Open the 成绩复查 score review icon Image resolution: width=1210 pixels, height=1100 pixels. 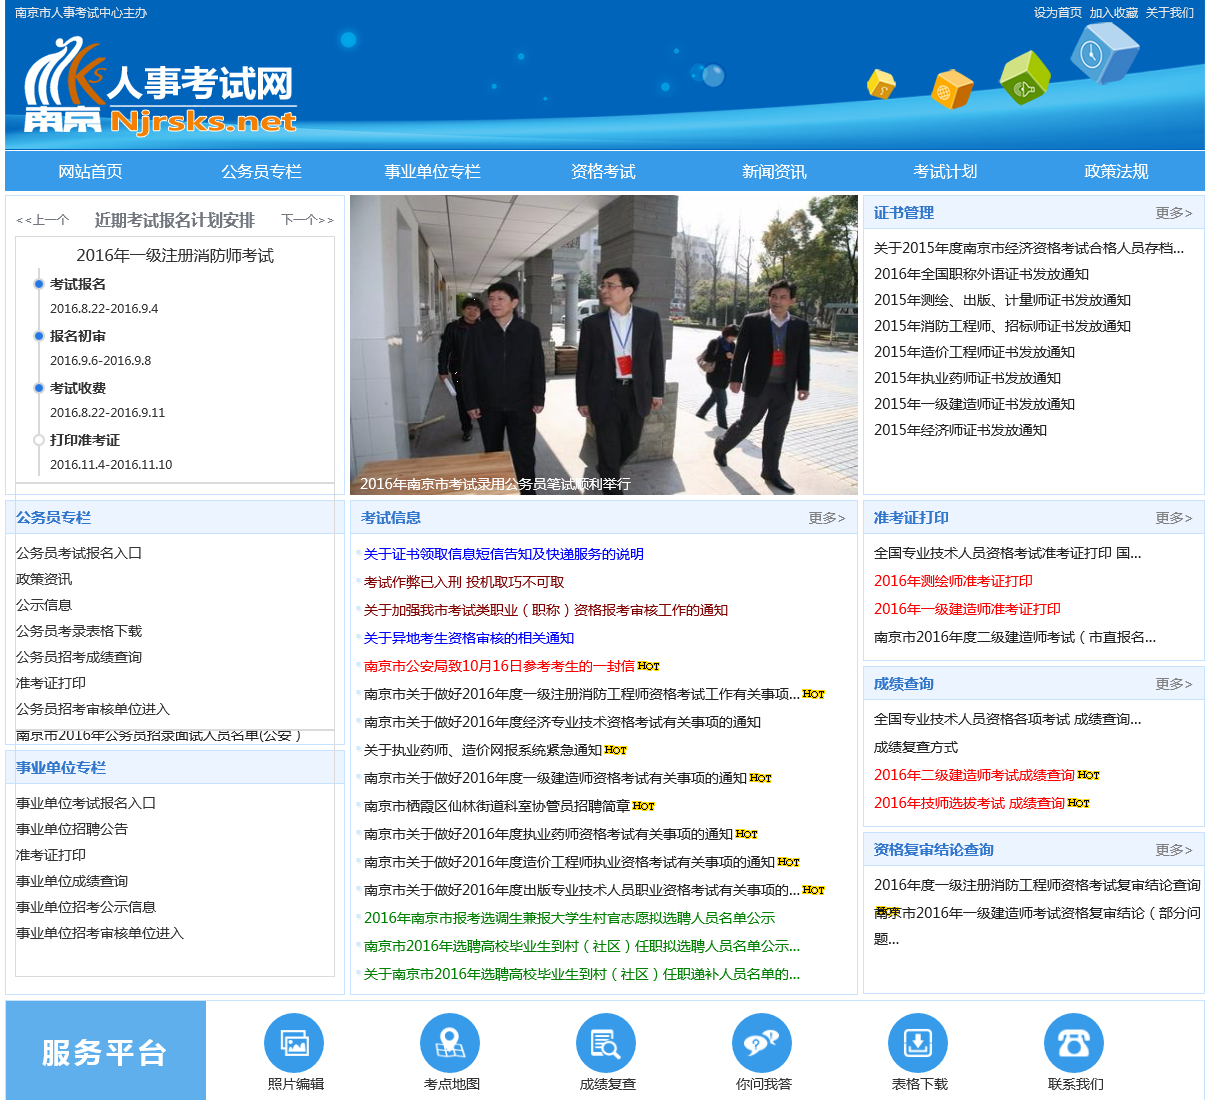click(606, 1043)
